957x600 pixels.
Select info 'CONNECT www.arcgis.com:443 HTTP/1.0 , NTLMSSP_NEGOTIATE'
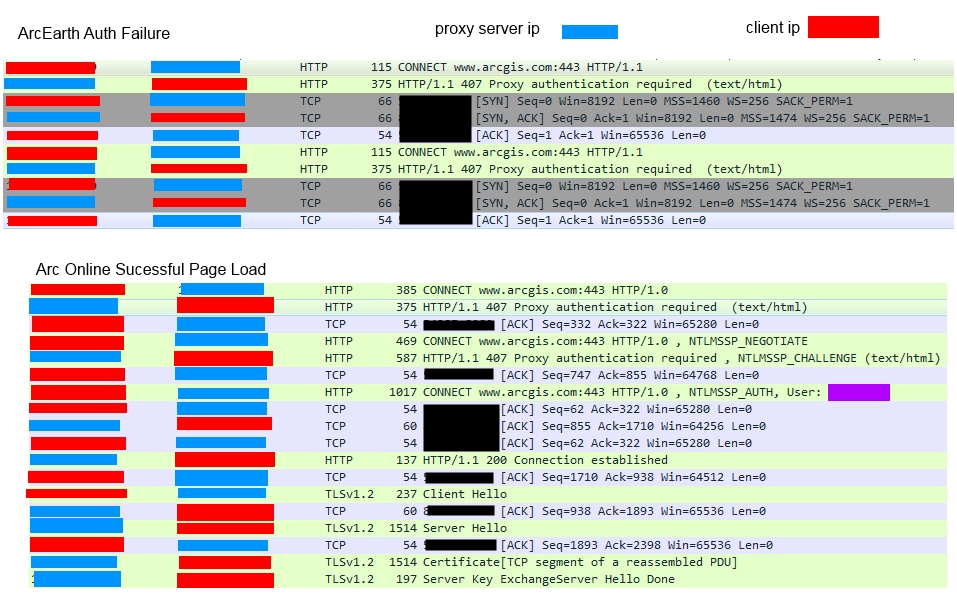[x=615, y=341]
